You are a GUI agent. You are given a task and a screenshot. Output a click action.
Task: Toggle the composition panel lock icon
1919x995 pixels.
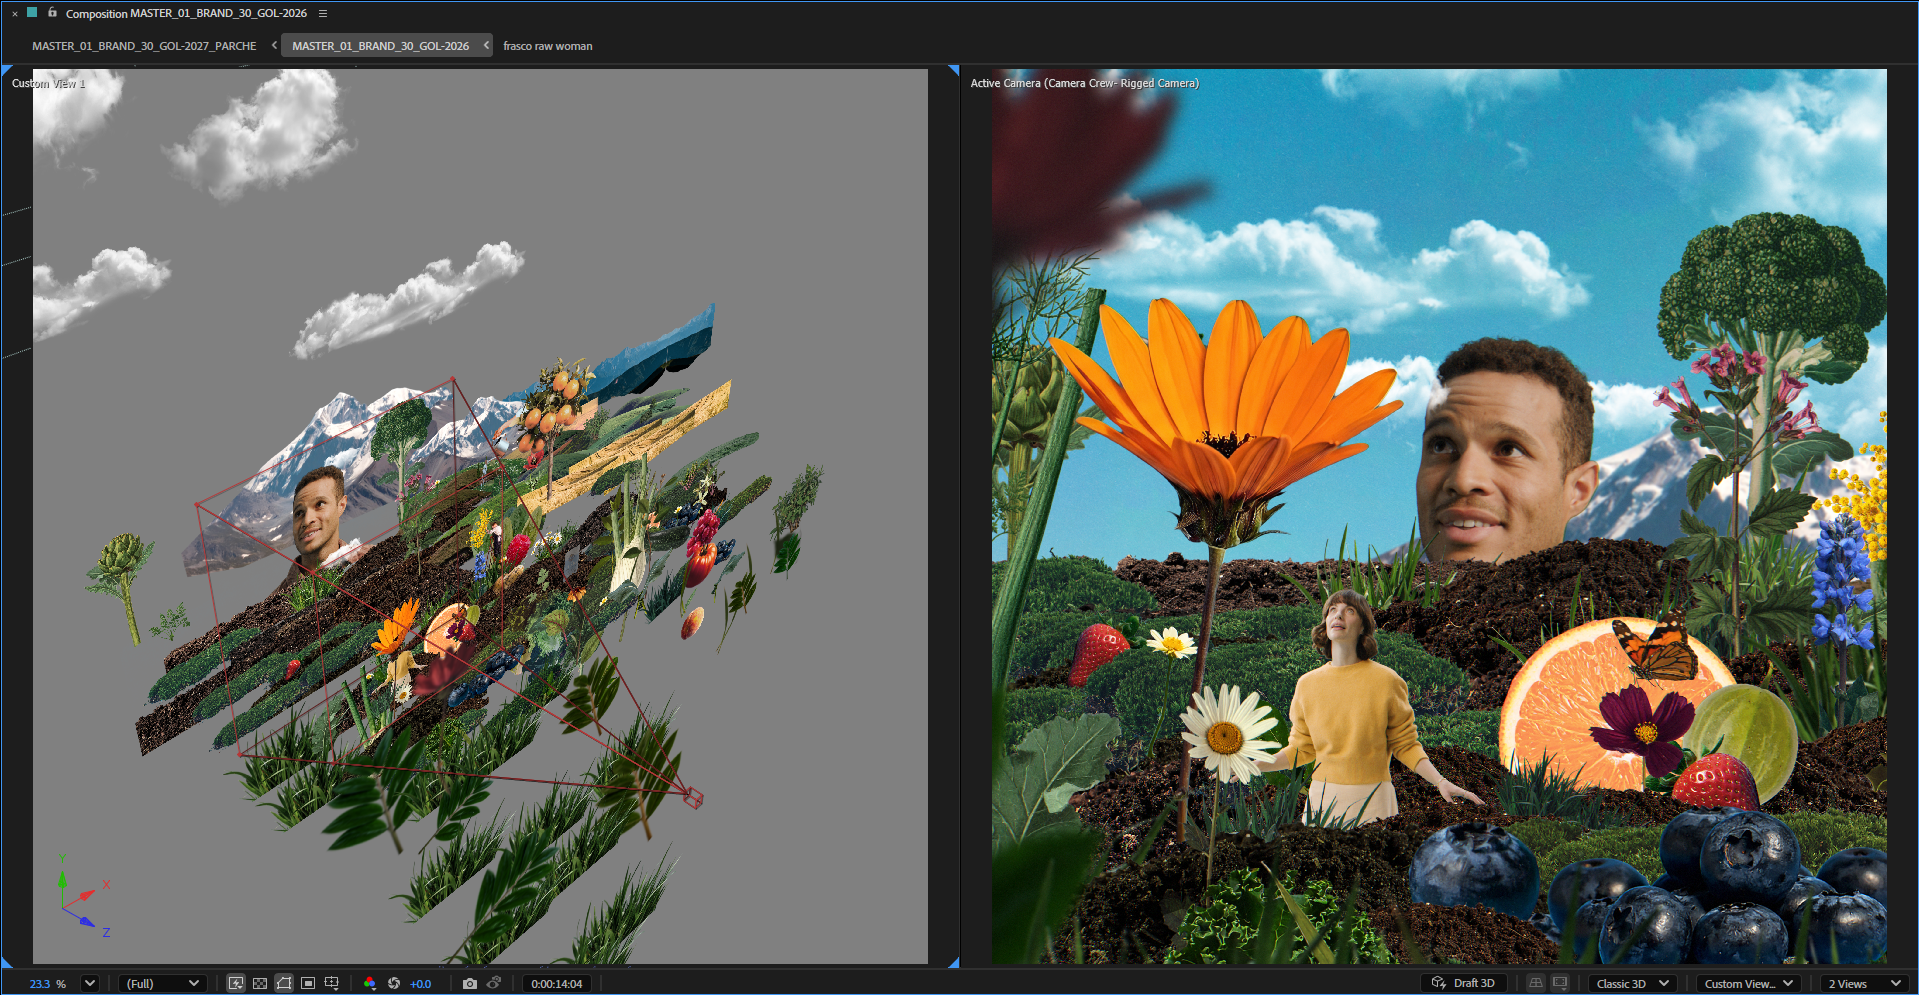52,13
